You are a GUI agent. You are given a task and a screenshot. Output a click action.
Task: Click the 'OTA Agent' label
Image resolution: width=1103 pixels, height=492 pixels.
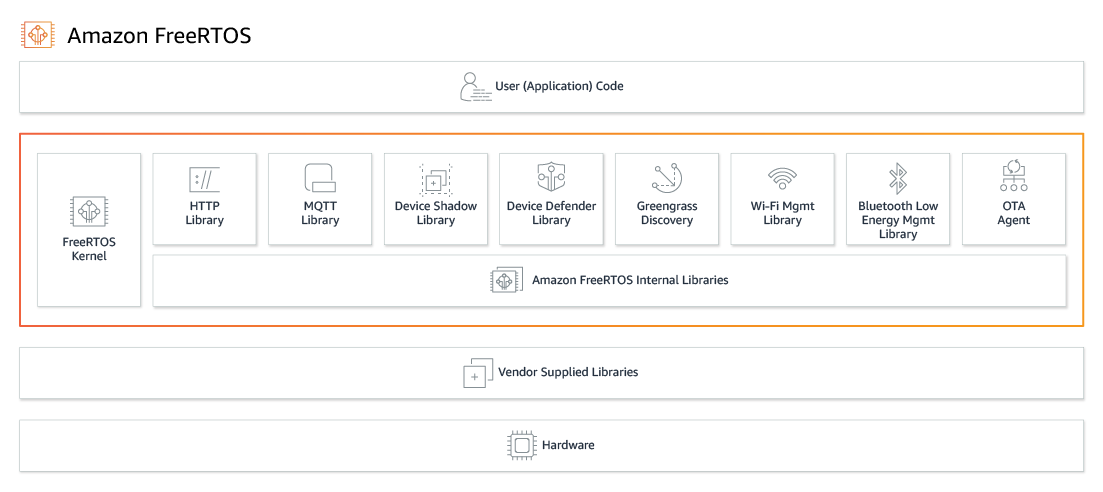1014,213
